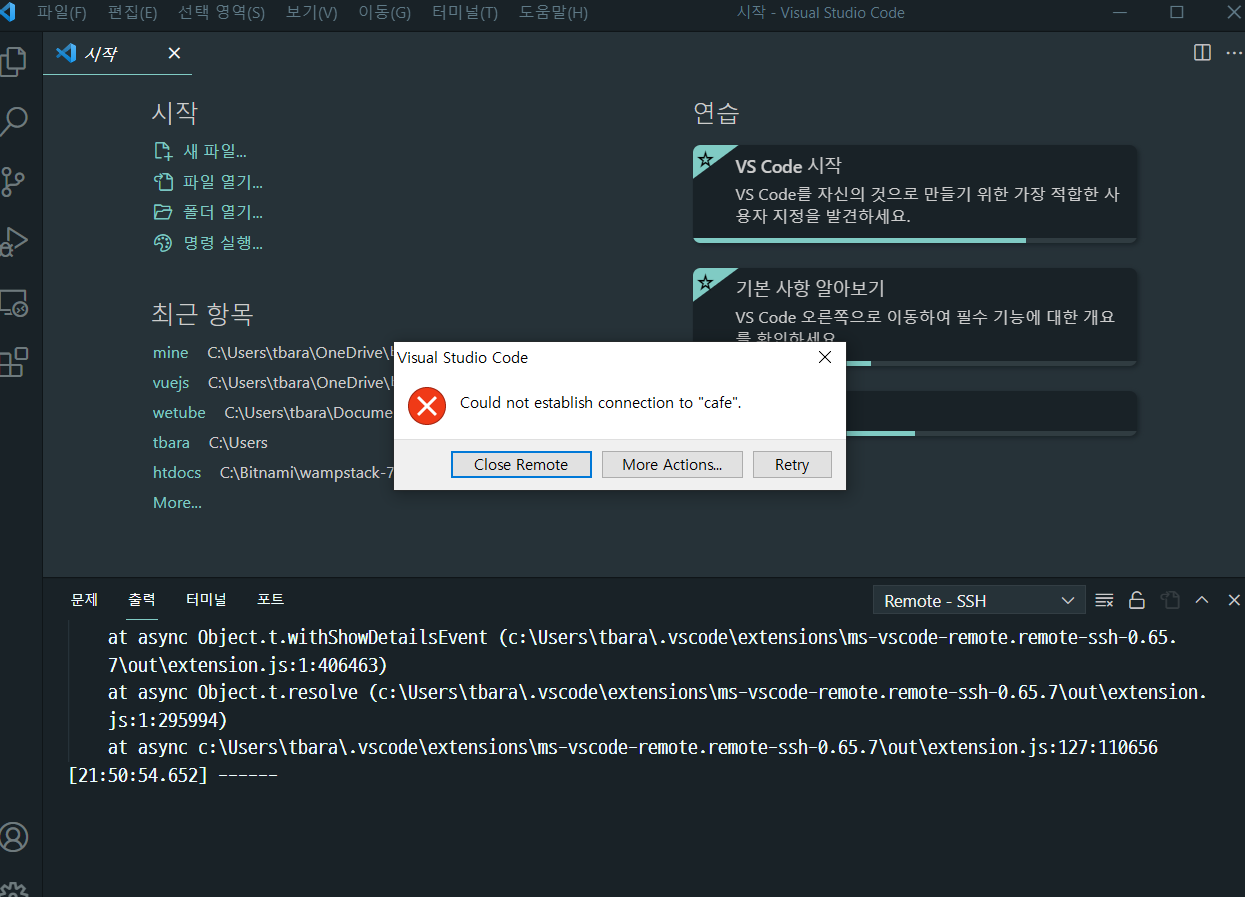Click the VS Code 시작 progress bar

[914, 241]
